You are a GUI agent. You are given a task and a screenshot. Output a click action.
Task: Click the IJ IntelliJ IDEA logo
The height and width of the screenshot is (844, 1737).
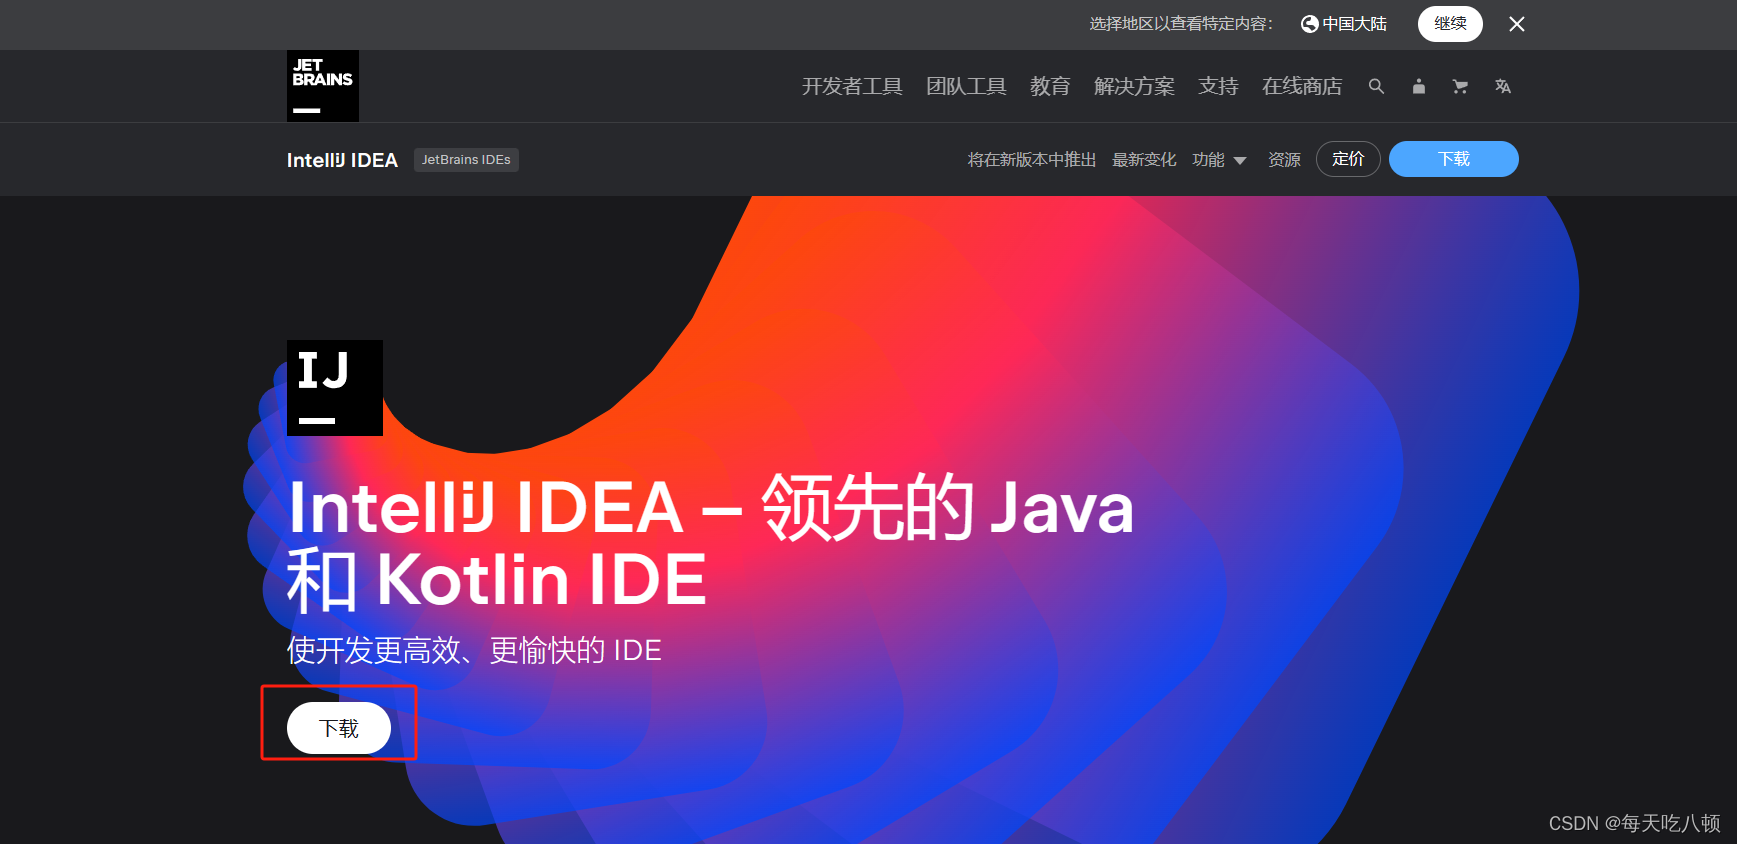coord(335,388)
